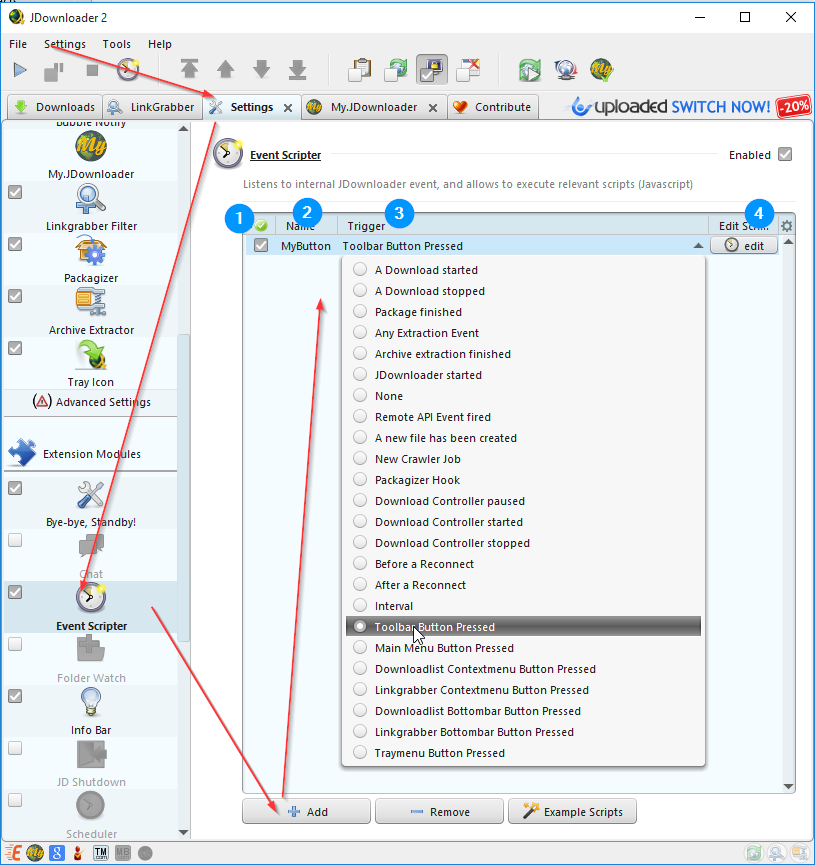Choose 'Traymenu Button Pressed' trigger

point(523,753)
